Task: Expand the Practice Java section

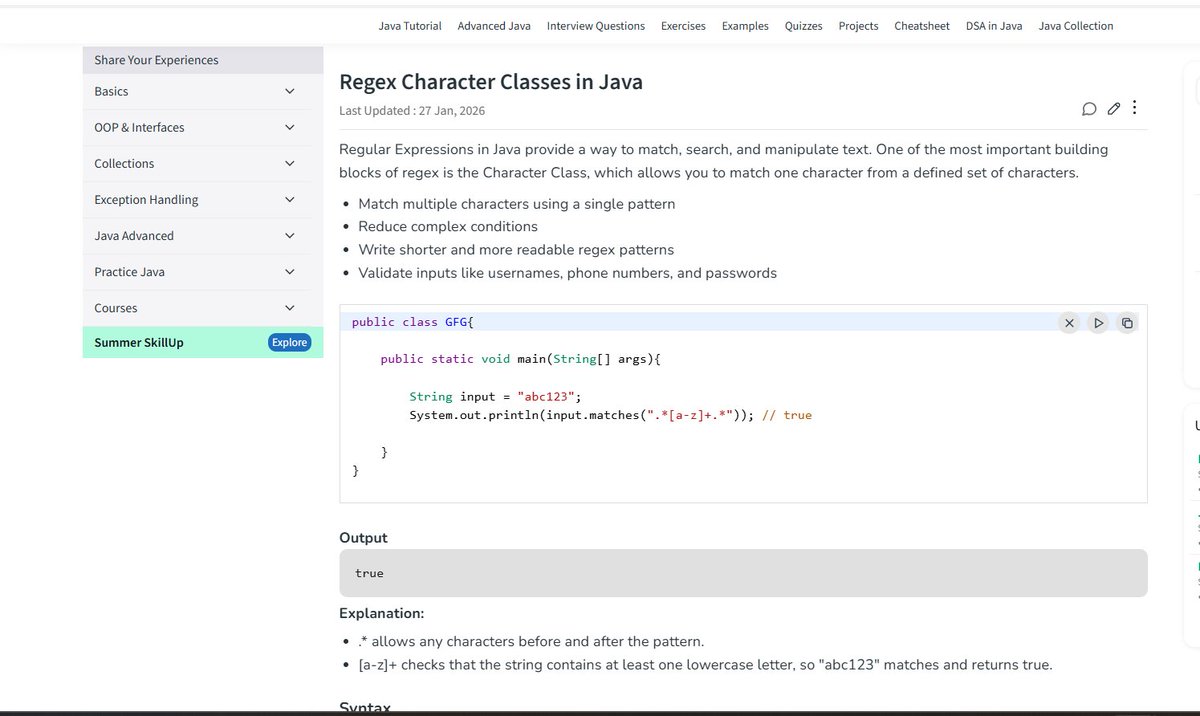Action: click(289, 271)
